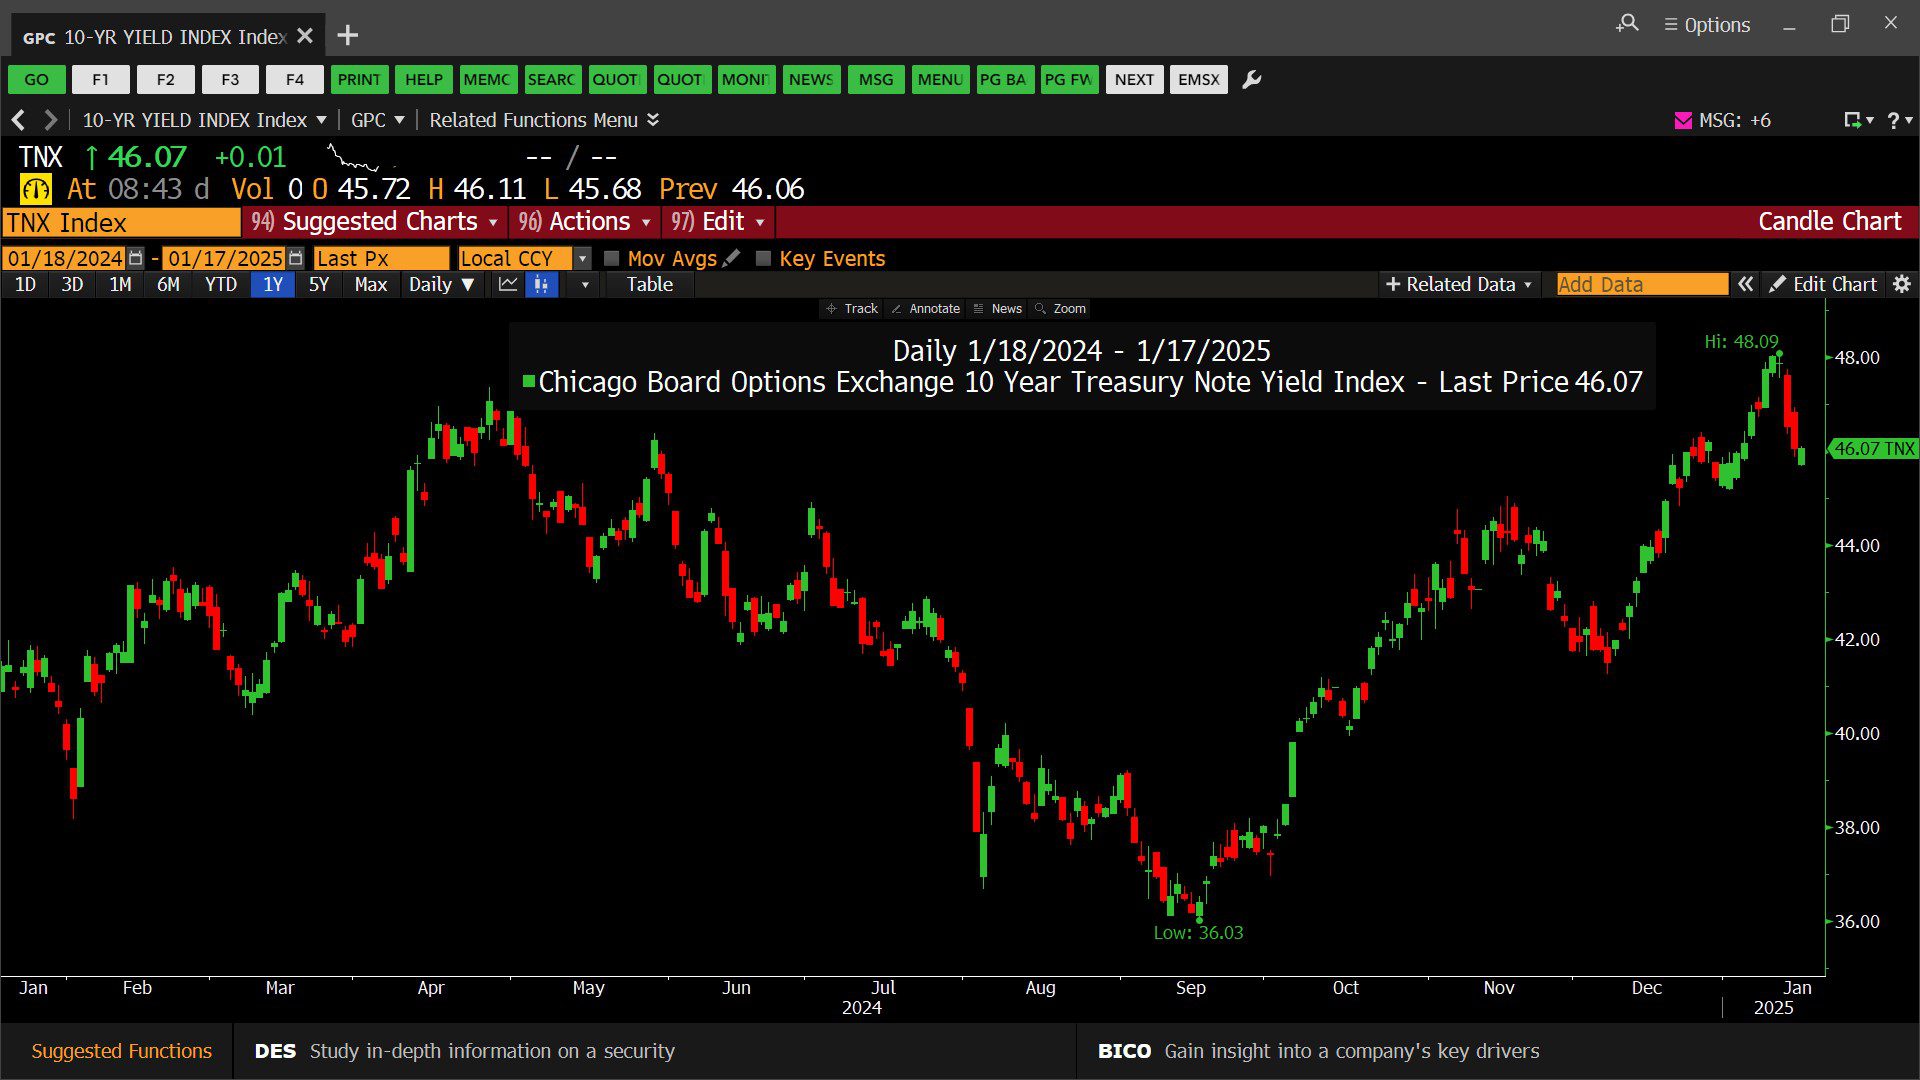Click the wrench customize toolbar icon

click(1251, 80)
